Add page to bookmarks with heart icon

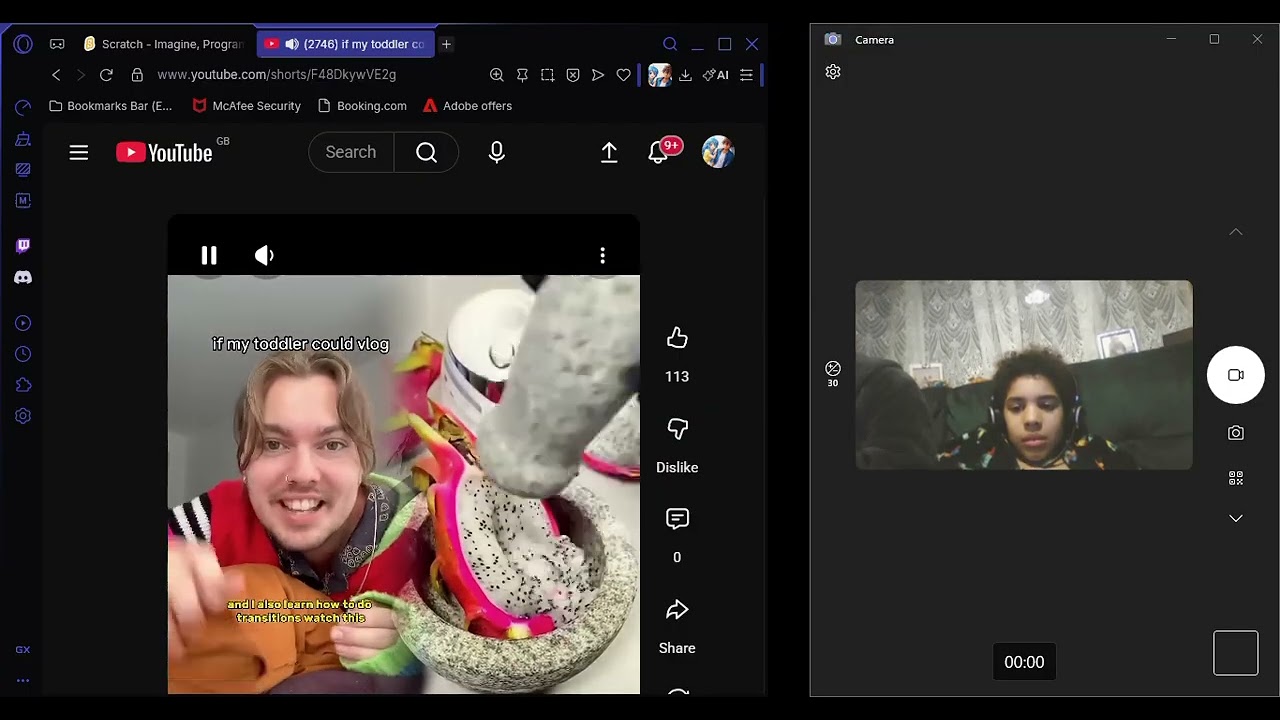click(x=623, y=75)
